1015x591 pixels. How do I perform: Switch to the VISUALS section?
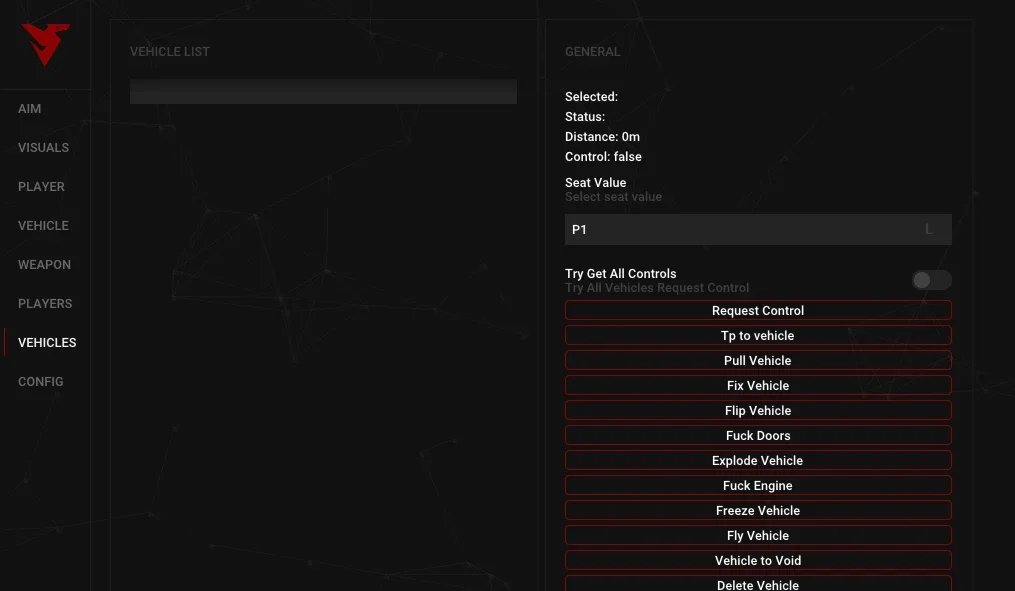pos(43,148)
